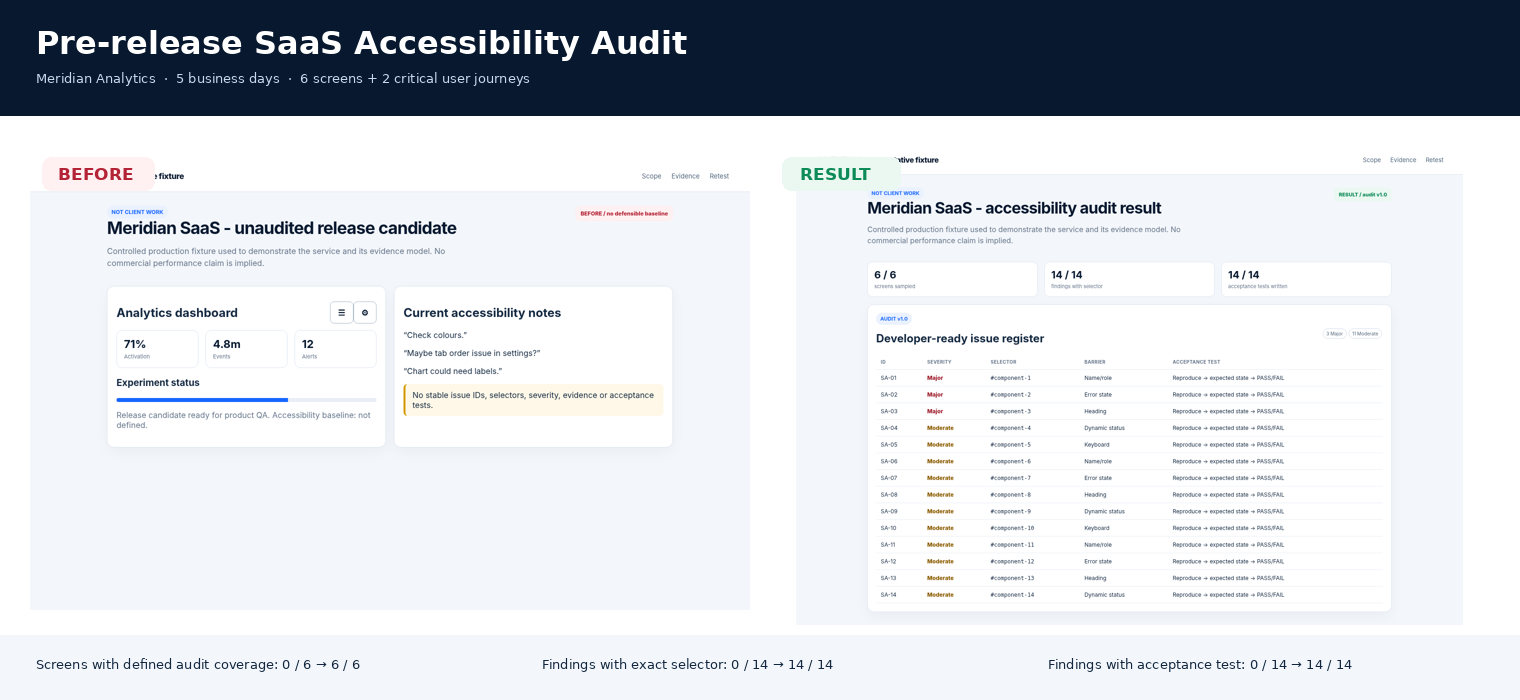
Task: Open Scope link in the Before panel
Action: 652,176
